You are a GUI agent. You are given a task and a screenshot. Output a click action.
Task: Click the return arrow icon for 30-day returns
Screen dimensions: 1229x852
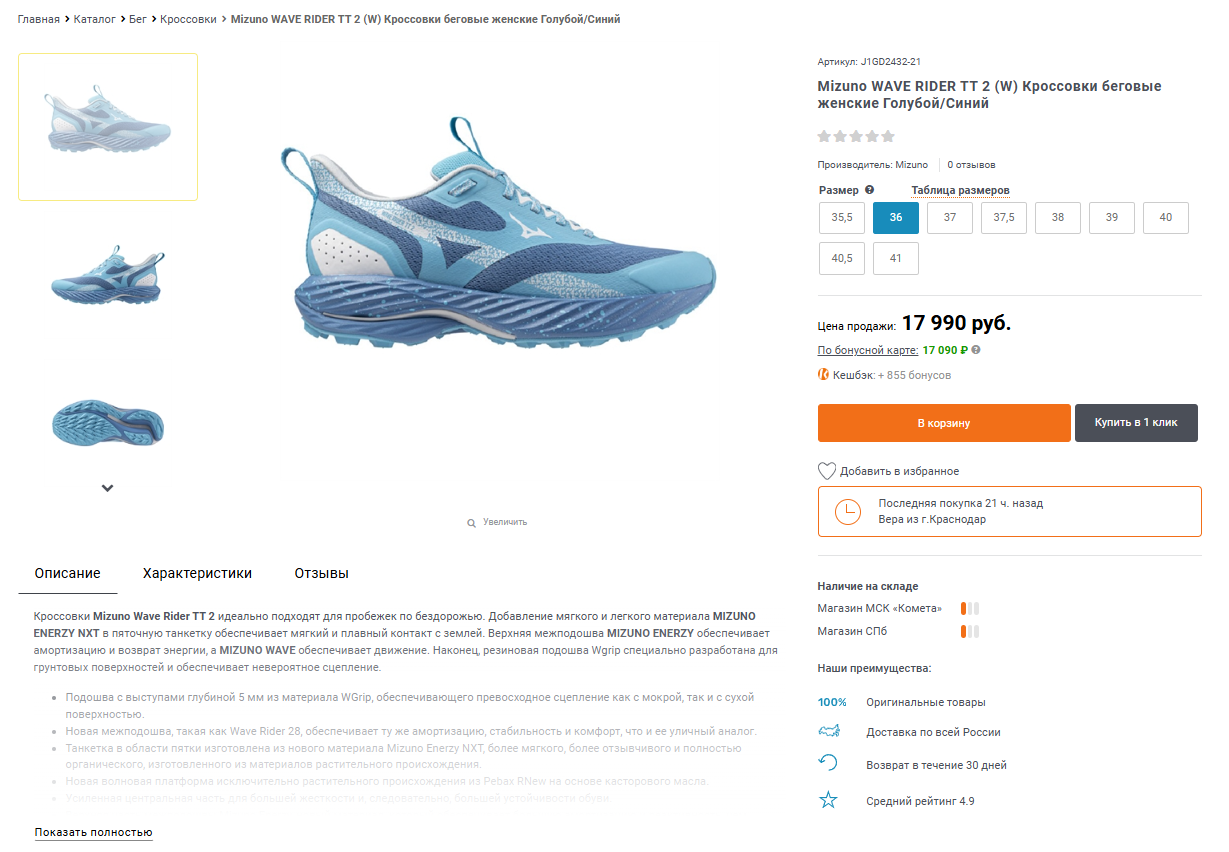pyautogui.click(x=828, y=764)
